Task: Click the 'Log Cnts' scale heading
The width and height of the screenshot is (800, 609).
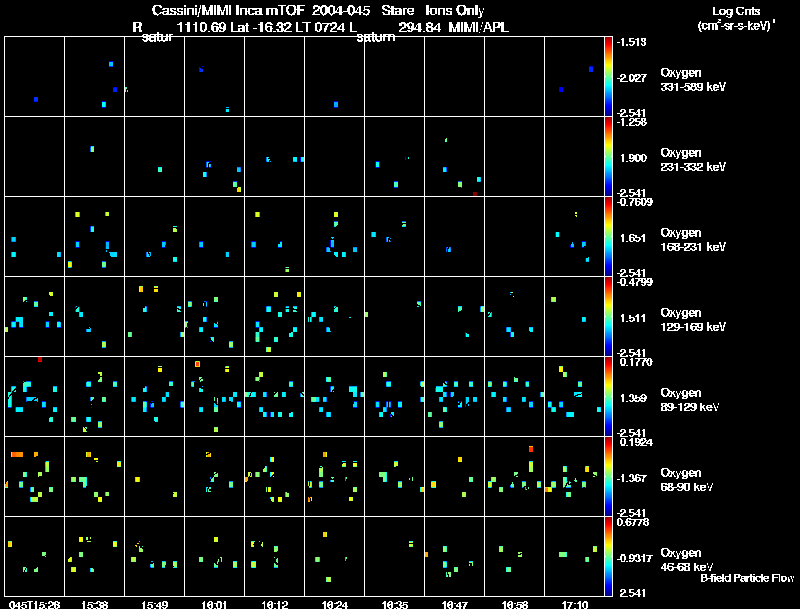Action: (x=736, y=11)
